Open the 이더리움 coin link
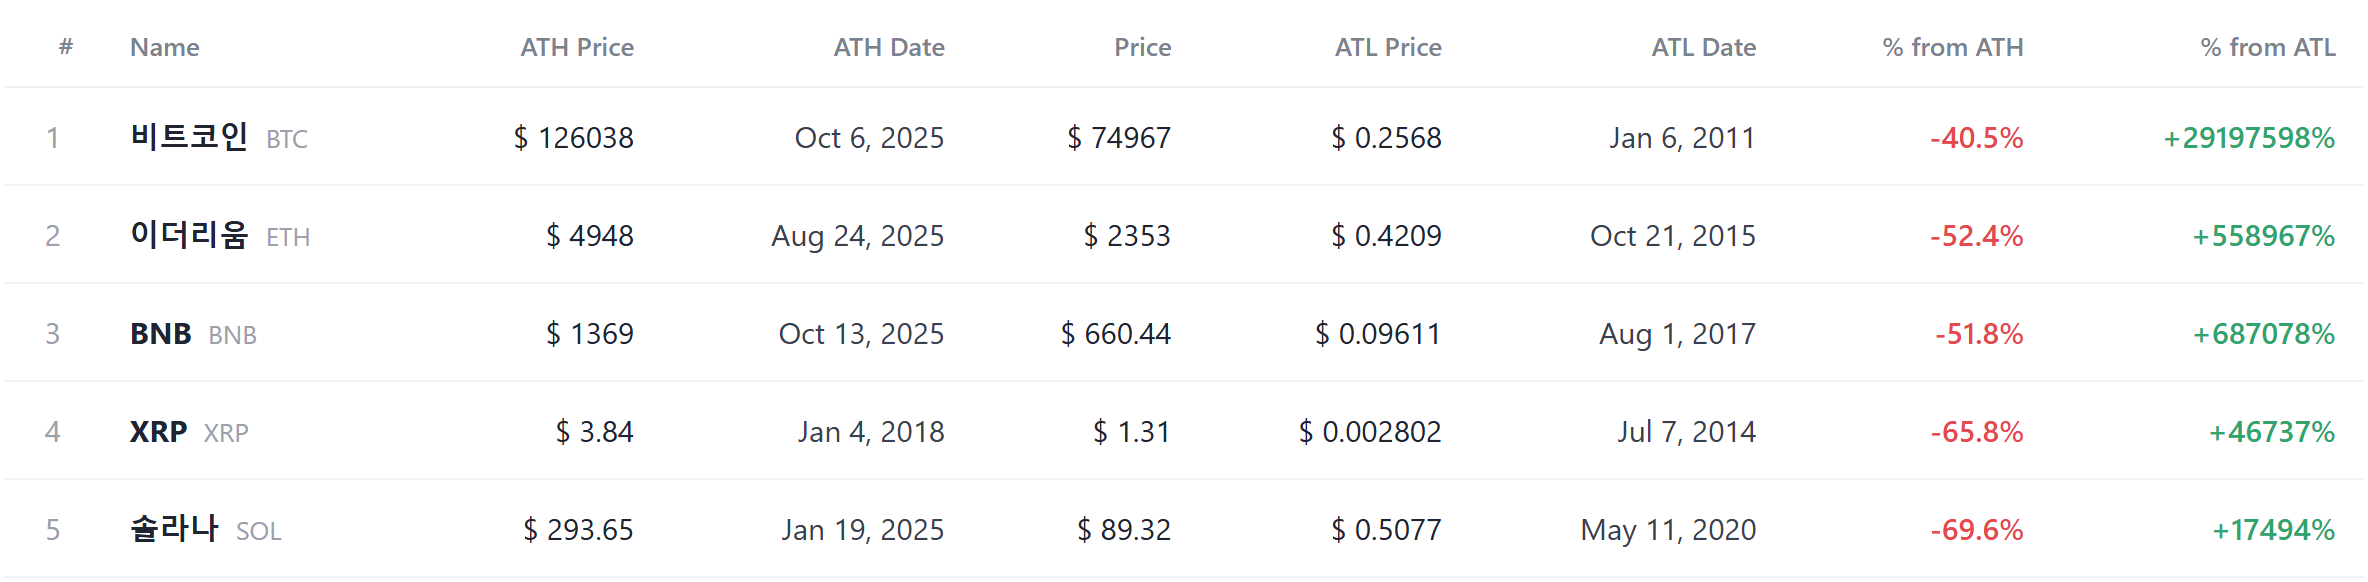The height and width of the screenshot is (582, 2368). pyautogui.click(x=189, y=234)
